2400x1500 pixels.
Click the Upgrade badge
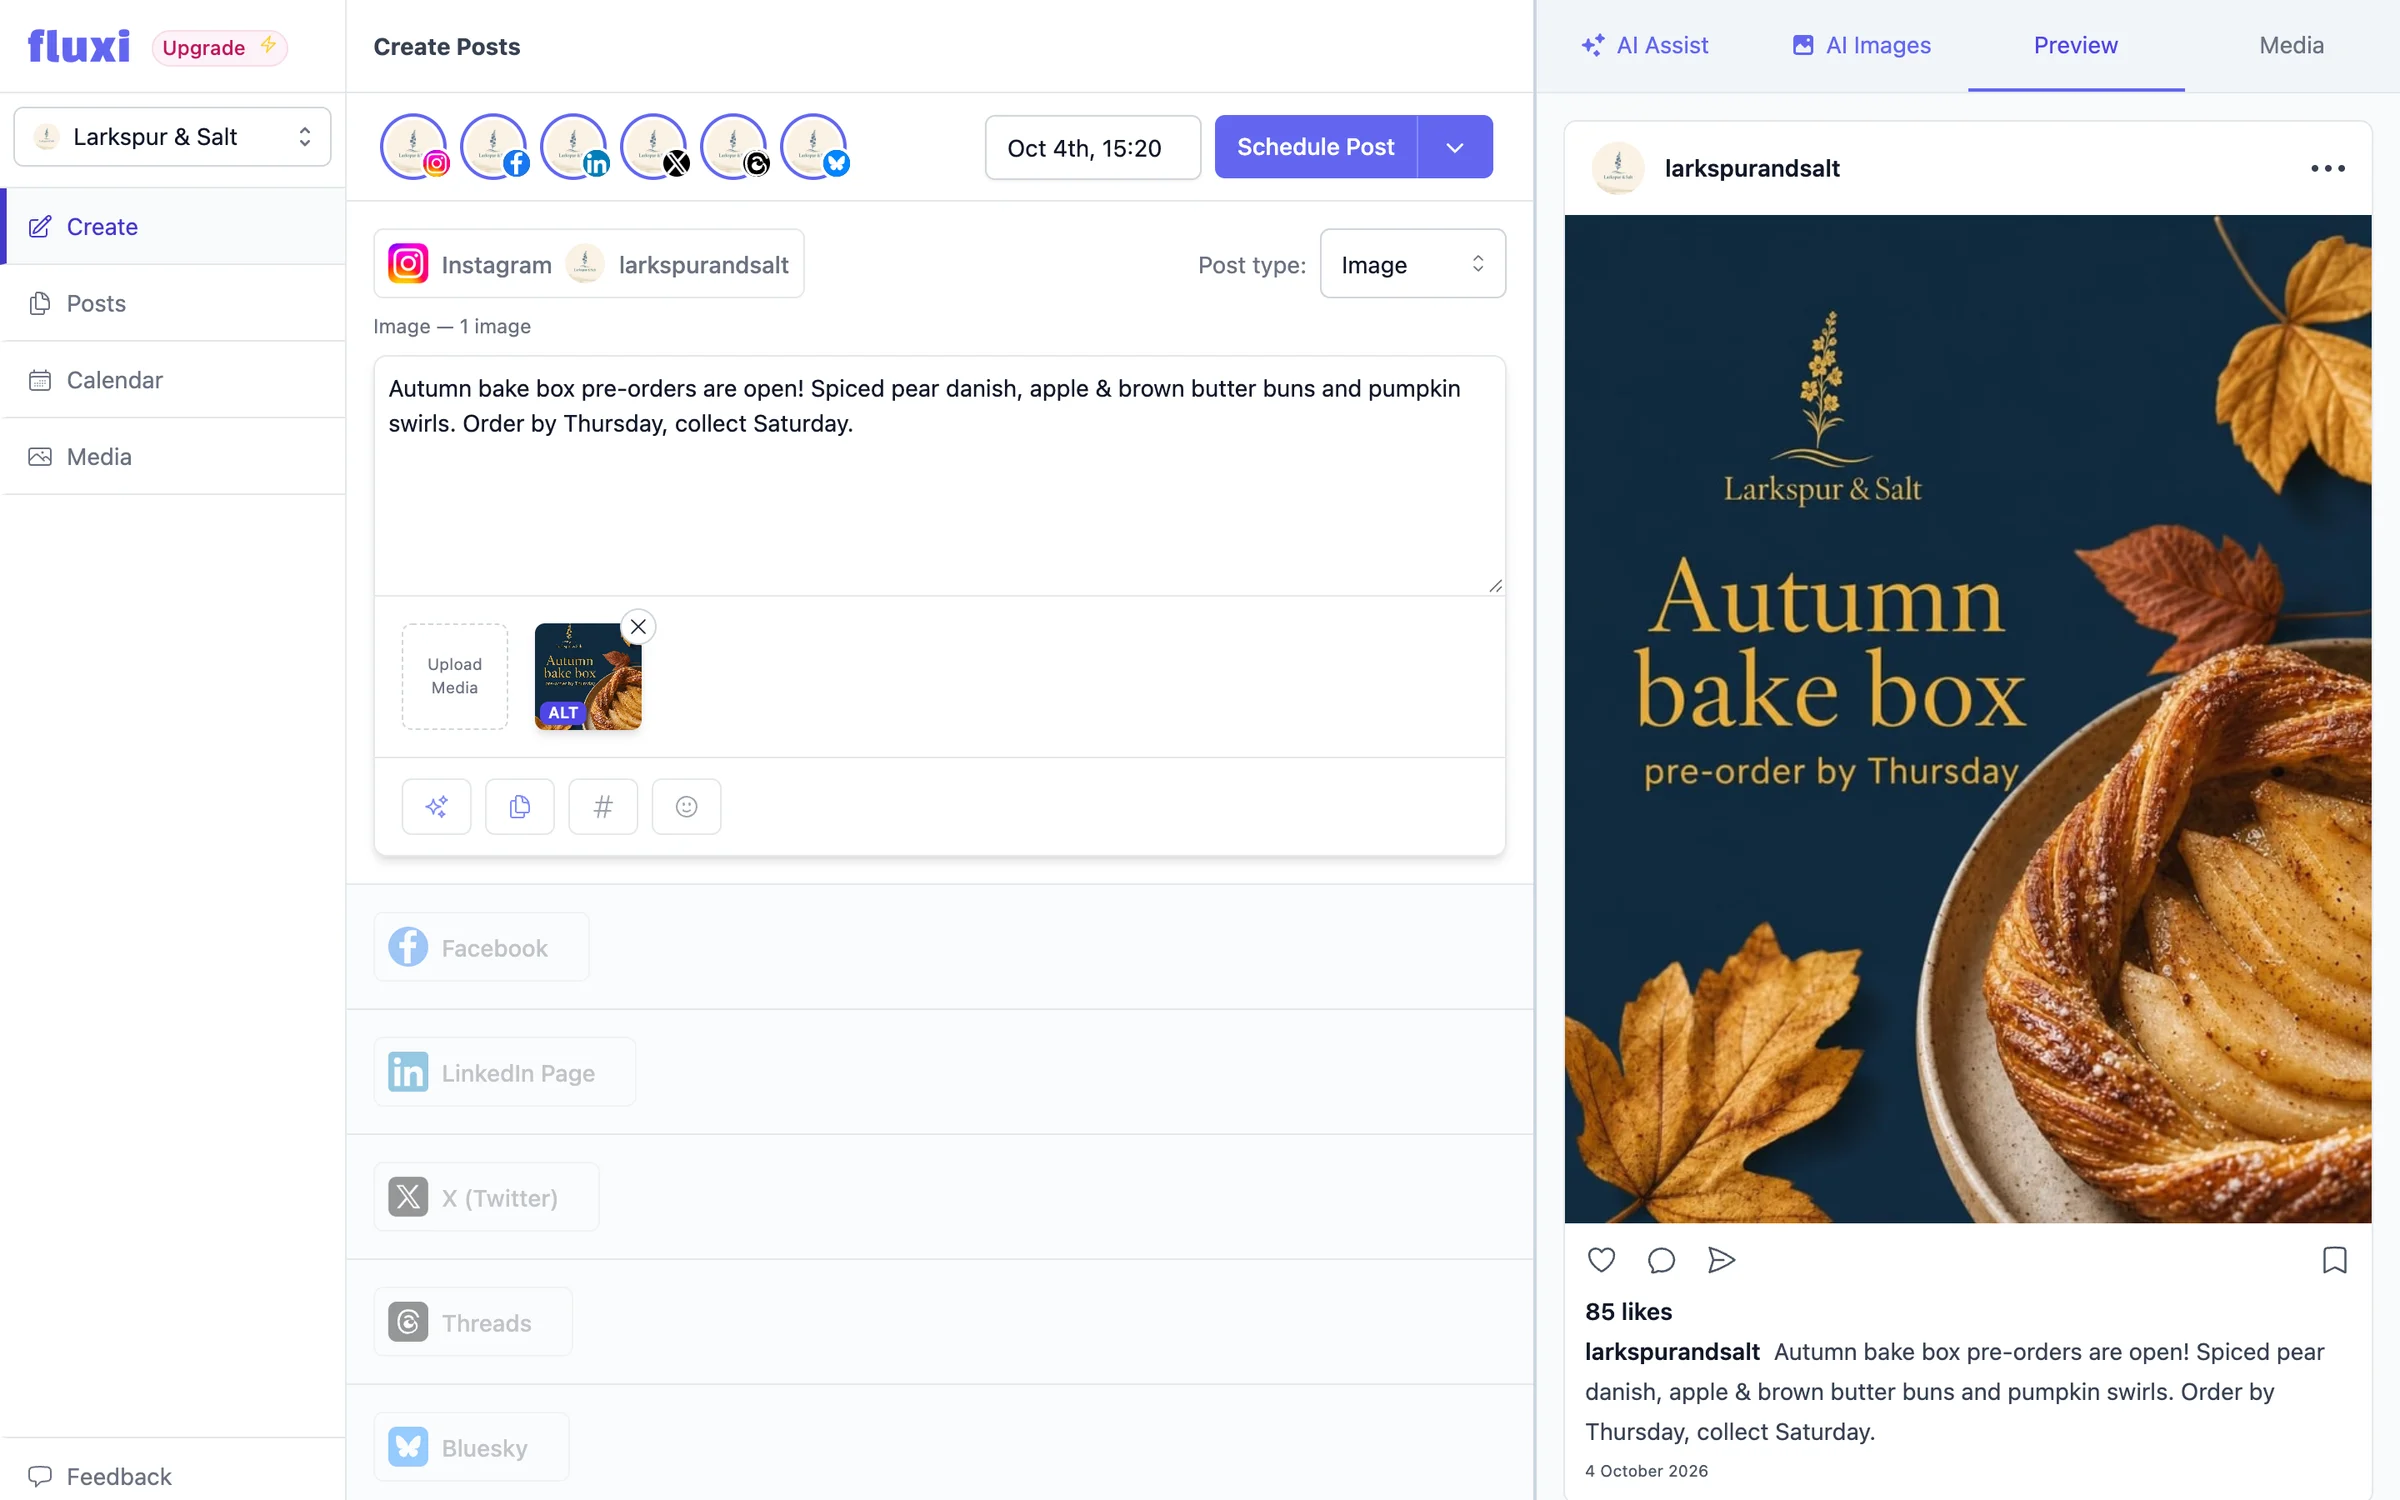219,47
